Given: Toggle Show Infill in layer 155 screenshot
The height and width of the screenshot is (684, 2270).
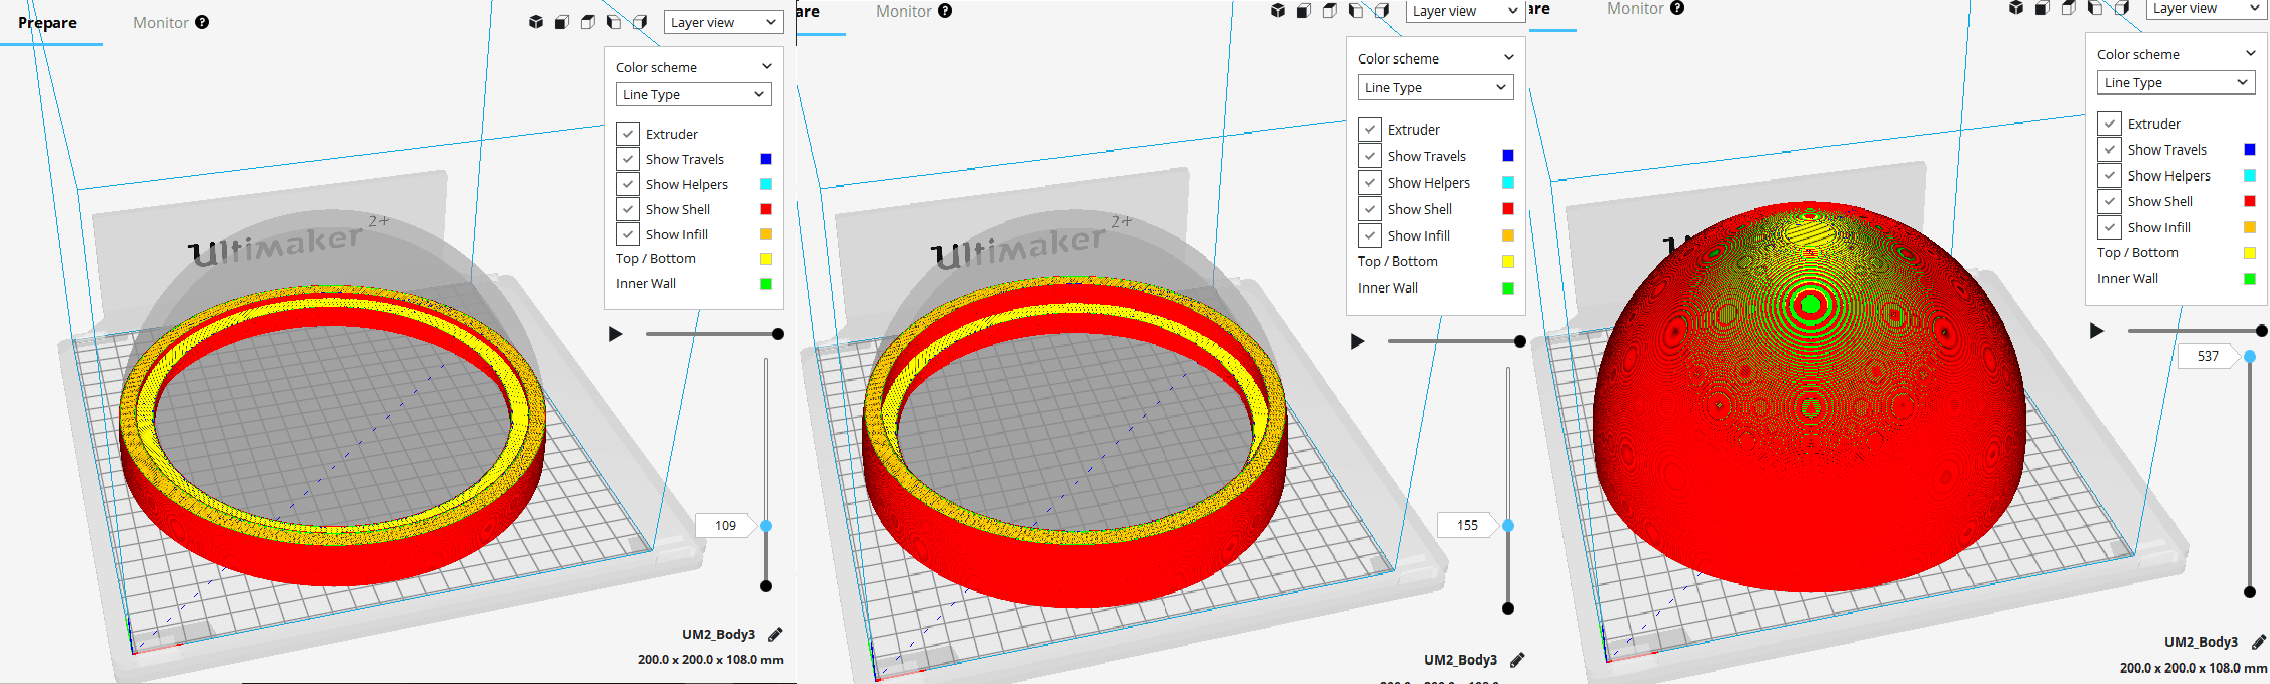Looking at the screenshot, I should (1370, 235).
